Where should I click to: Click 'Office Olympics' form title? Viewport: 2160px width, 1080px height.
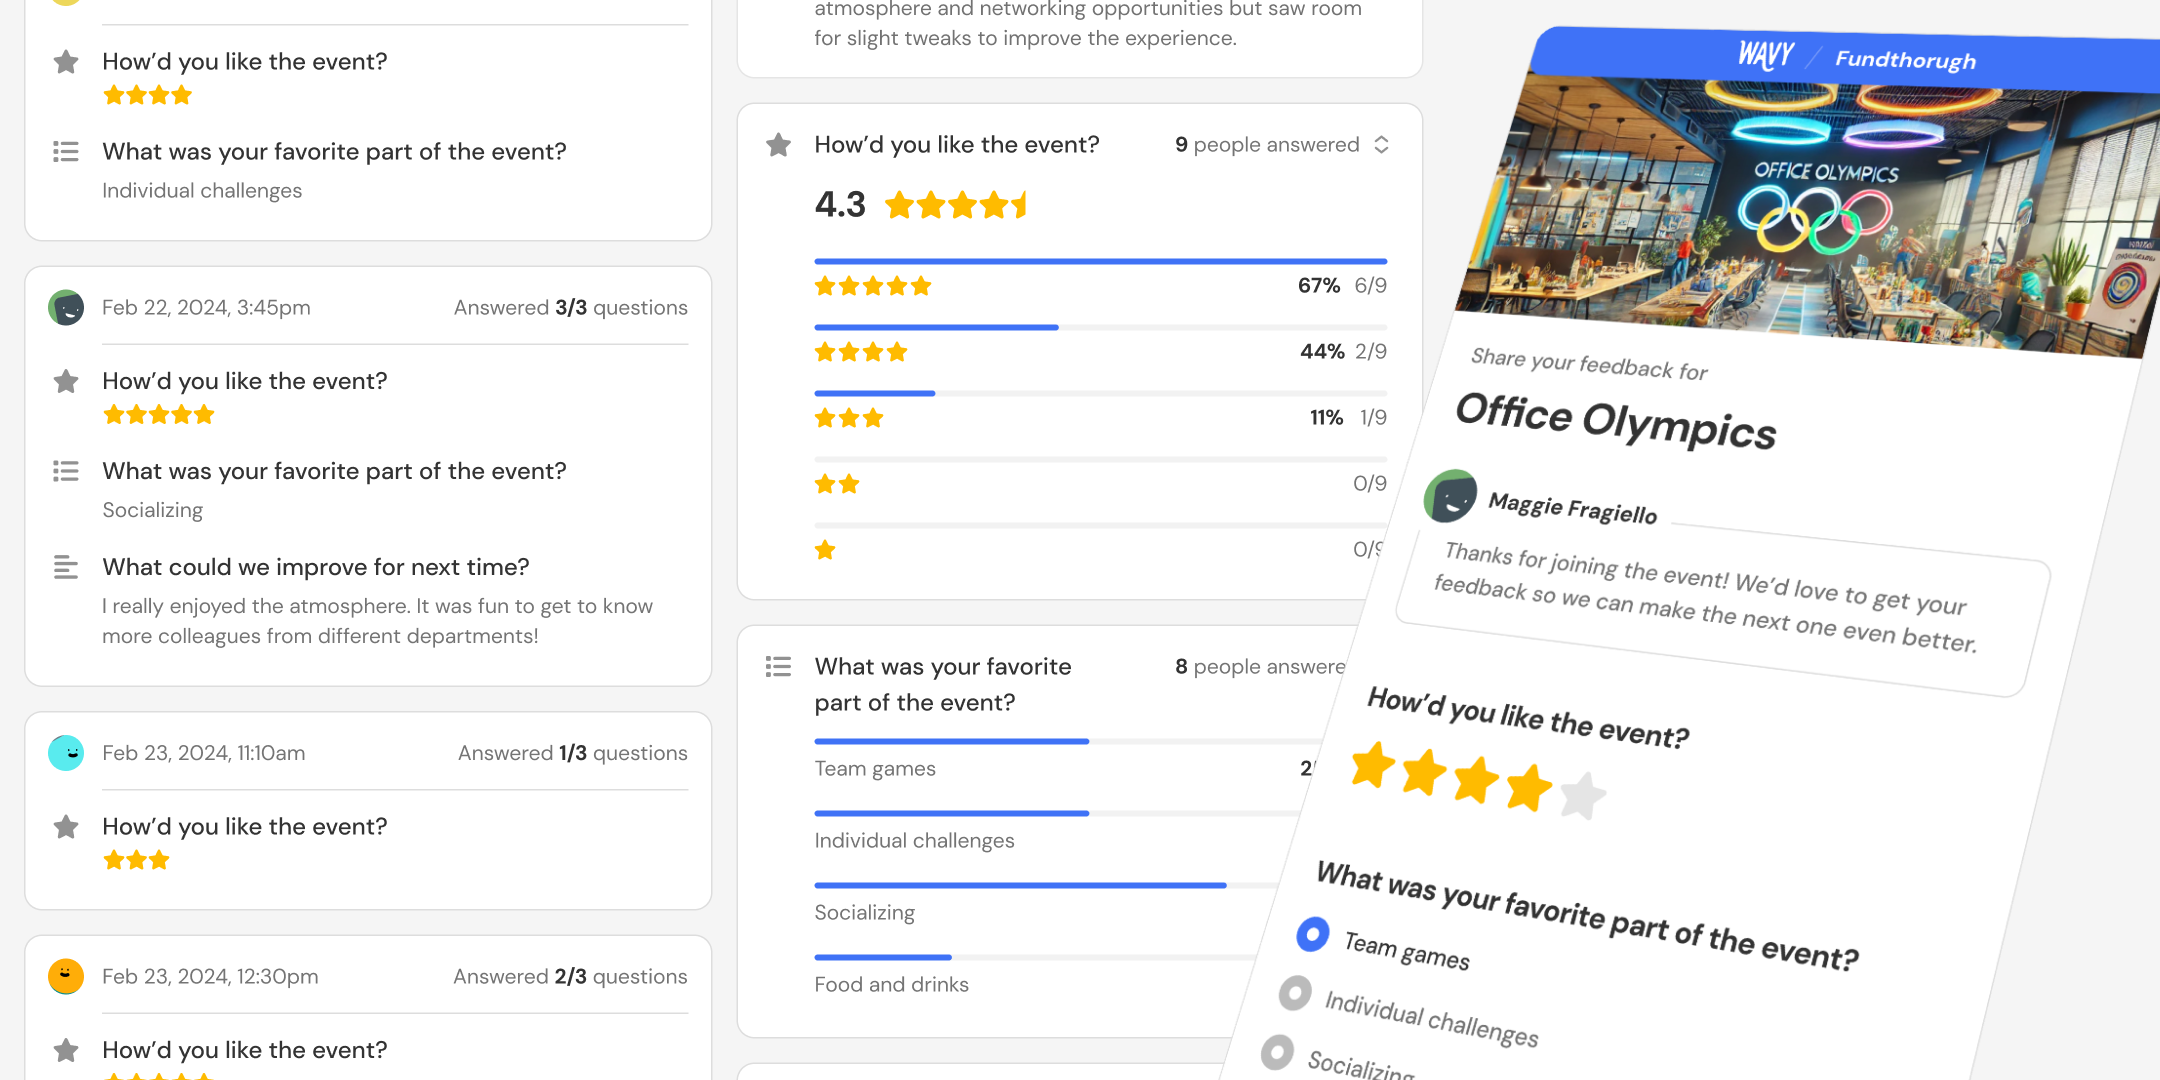click(1616, 422)
